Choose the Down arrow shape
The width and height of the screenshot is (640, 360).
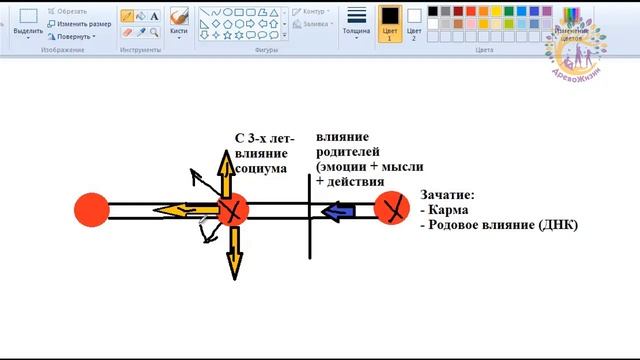coord(204,35)
